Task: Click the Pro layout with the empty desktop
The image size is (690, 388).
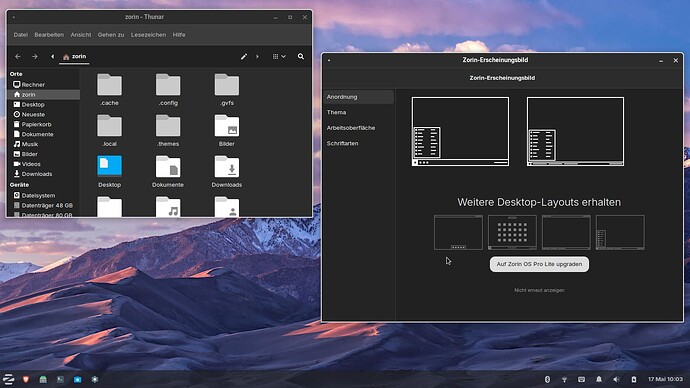Action: coord(566,233)
